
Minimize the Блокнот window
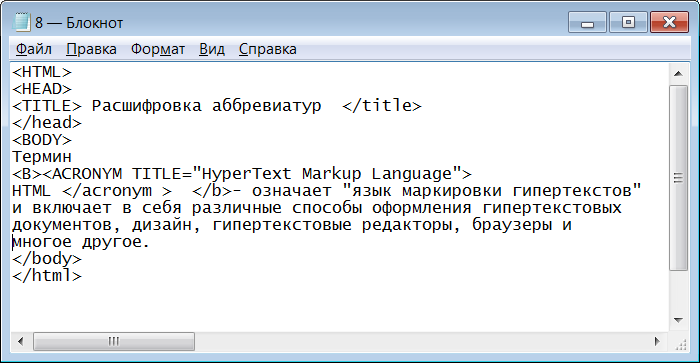(588, 22)
